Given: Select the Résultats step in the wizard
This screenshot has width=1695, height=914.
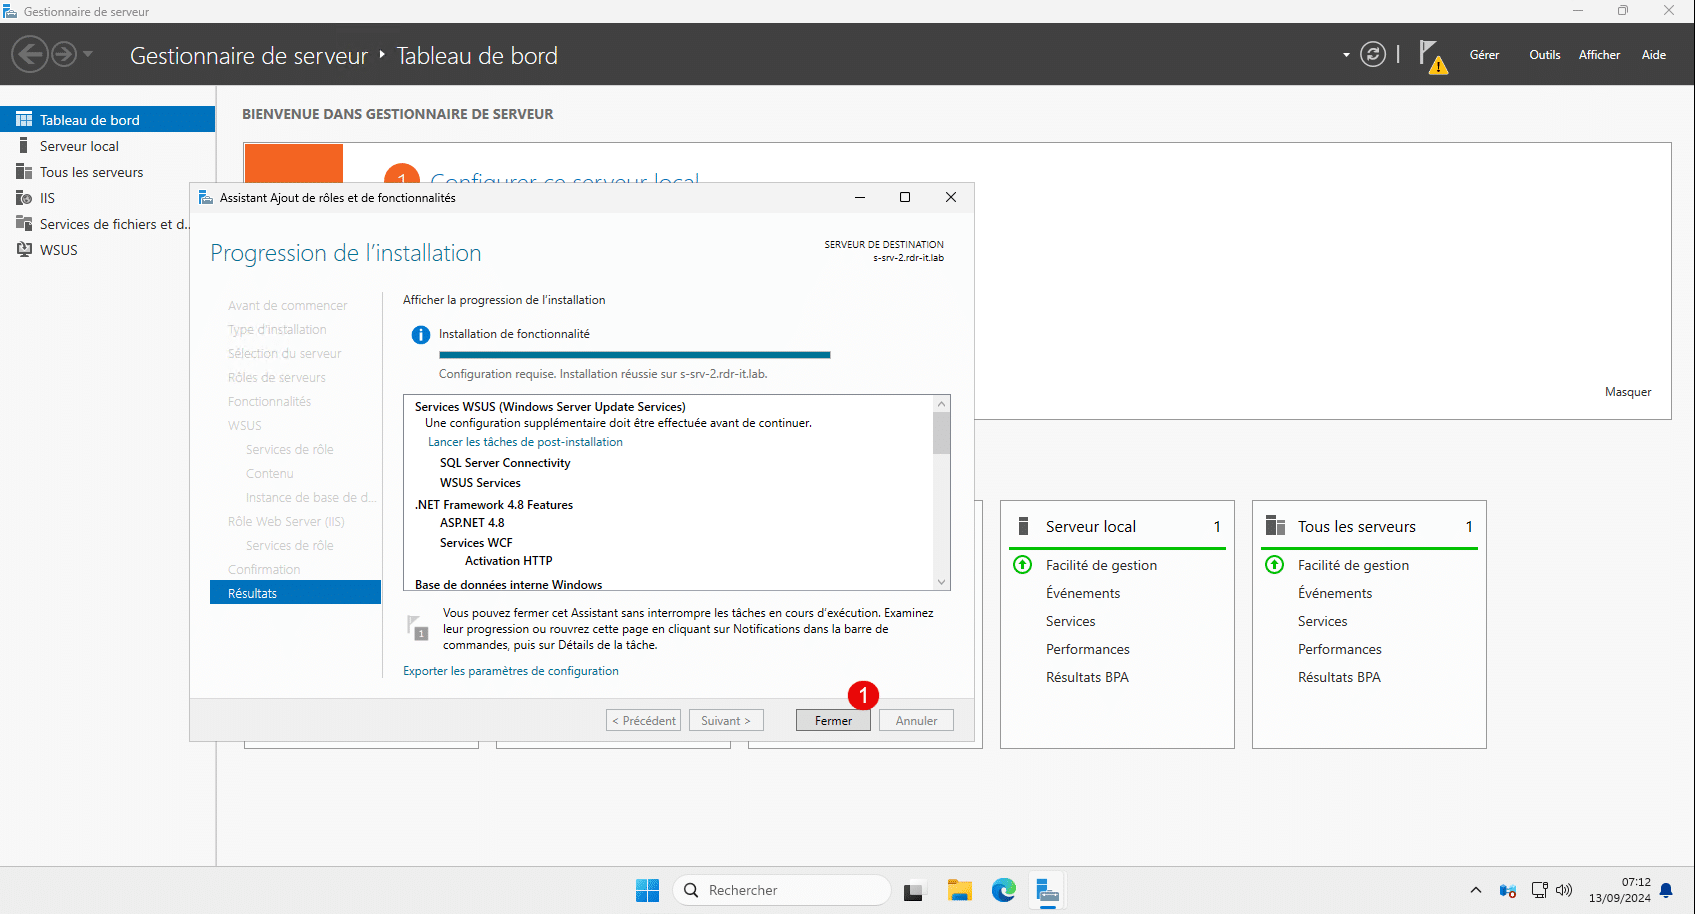Looking at the screenshot, I should 295,593.
